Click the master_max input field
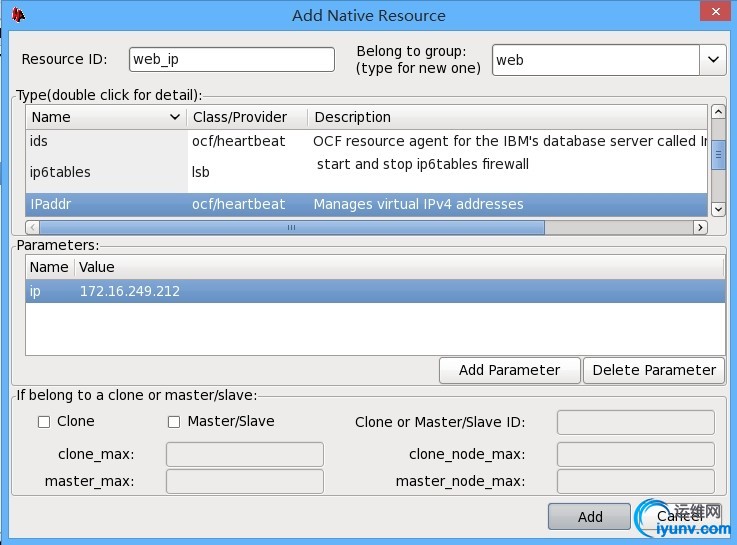 click(x=245, y=482)
